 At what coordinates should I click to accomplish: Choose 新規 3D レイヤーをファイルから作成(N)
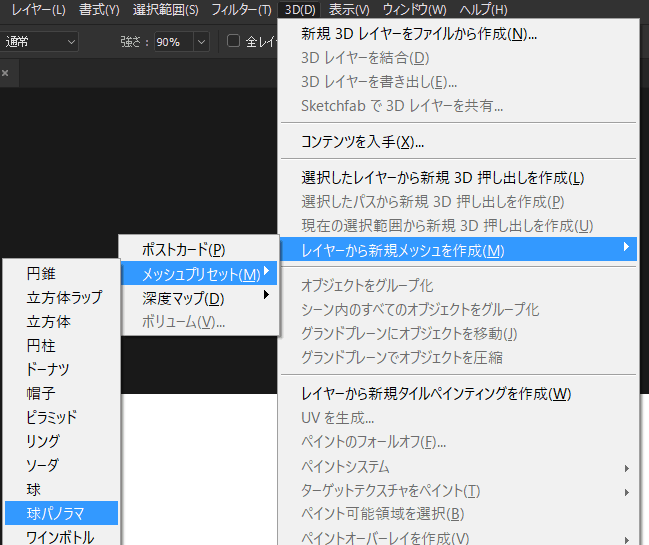[x=459, y=34]
